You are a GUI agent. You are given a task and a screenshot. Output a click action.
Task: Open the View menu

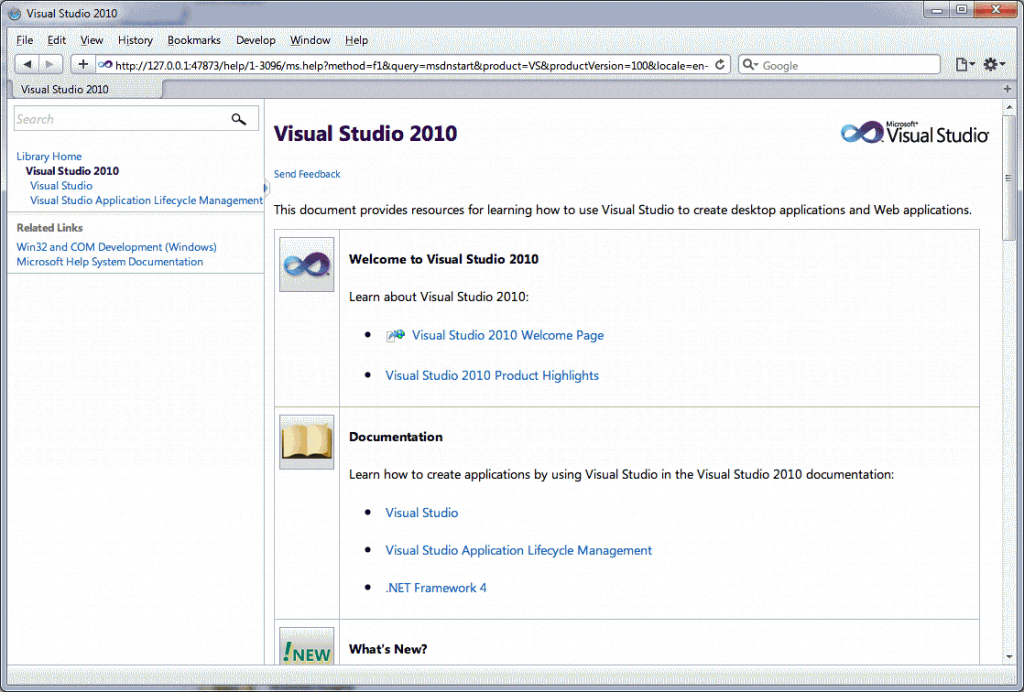(x=91, y=40)
